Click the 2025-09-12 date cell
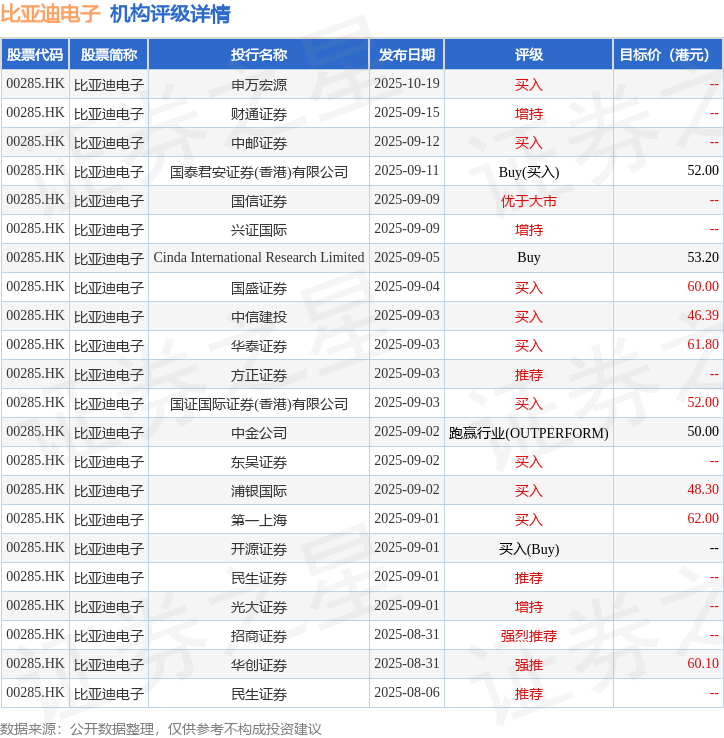The height and width of the screenshot is (738, 724). [x=407, y=142]
